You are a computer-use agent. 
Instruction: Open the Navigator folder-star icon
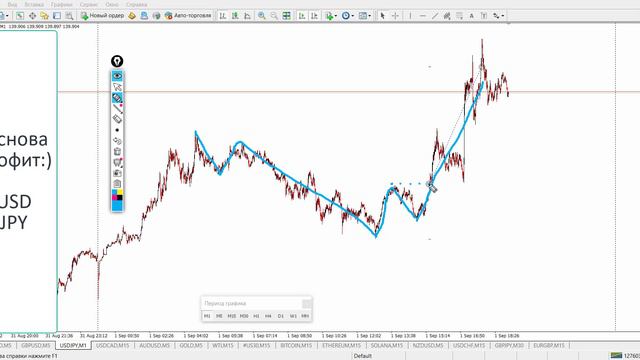pyautogui.click(x=44, y=16)
